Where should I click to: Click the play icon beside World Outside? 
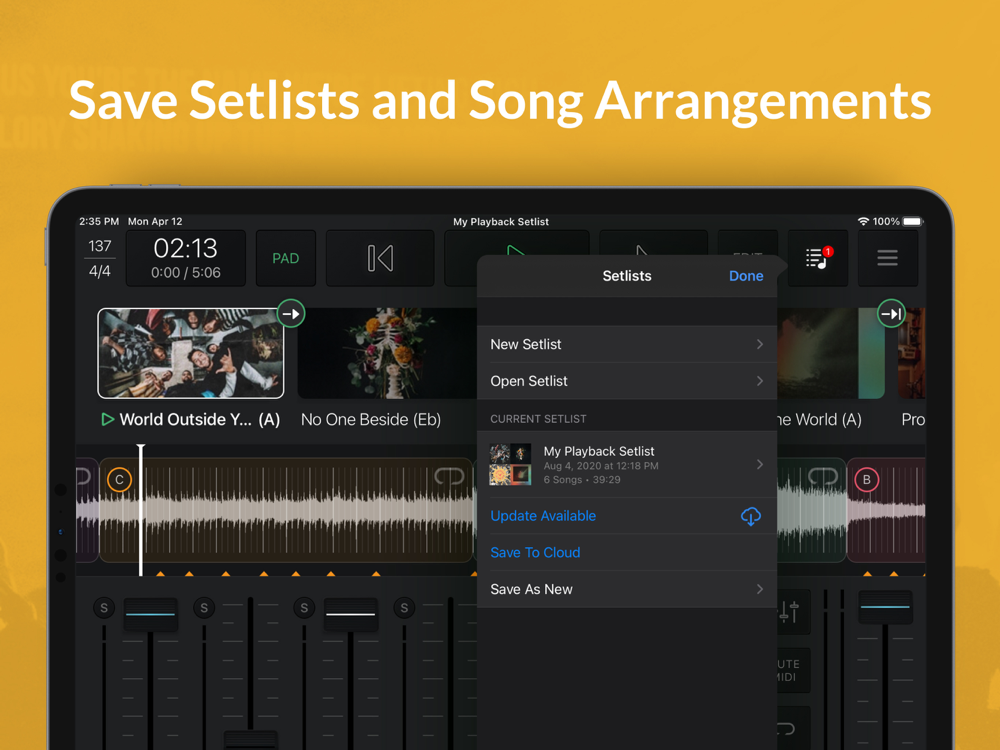pyautogui.click(x=108, y=420)
